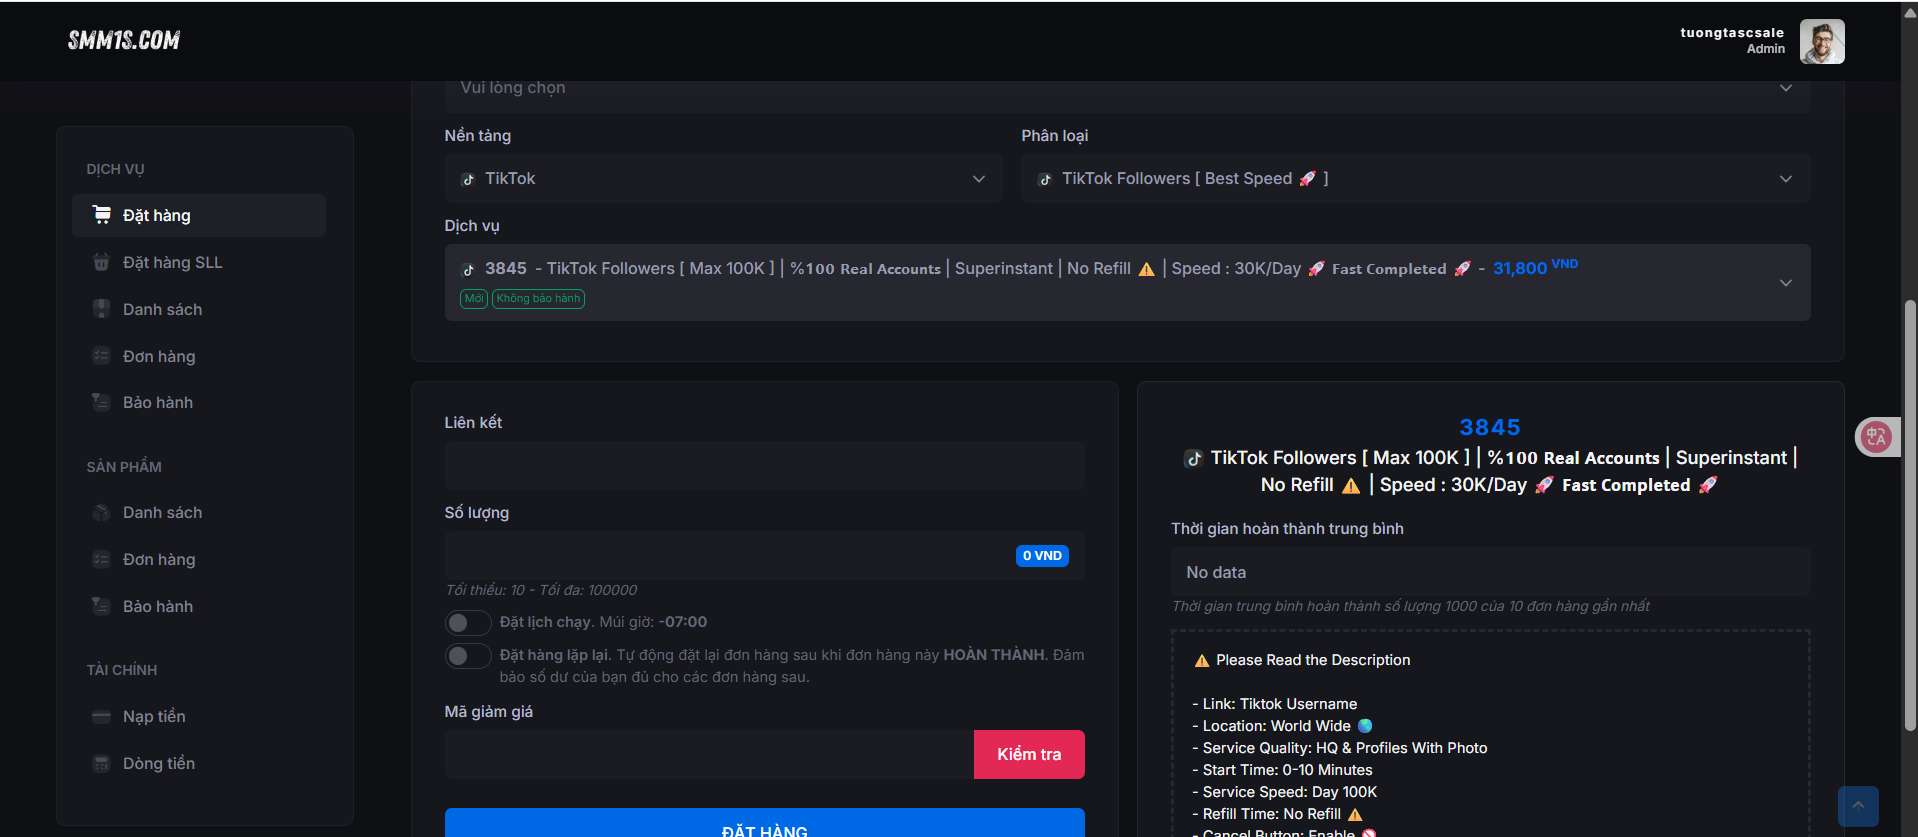Click the shopping cart icon beside Đặt hàng
Viewport: 1918px width, 837px height.
(101, 215)
